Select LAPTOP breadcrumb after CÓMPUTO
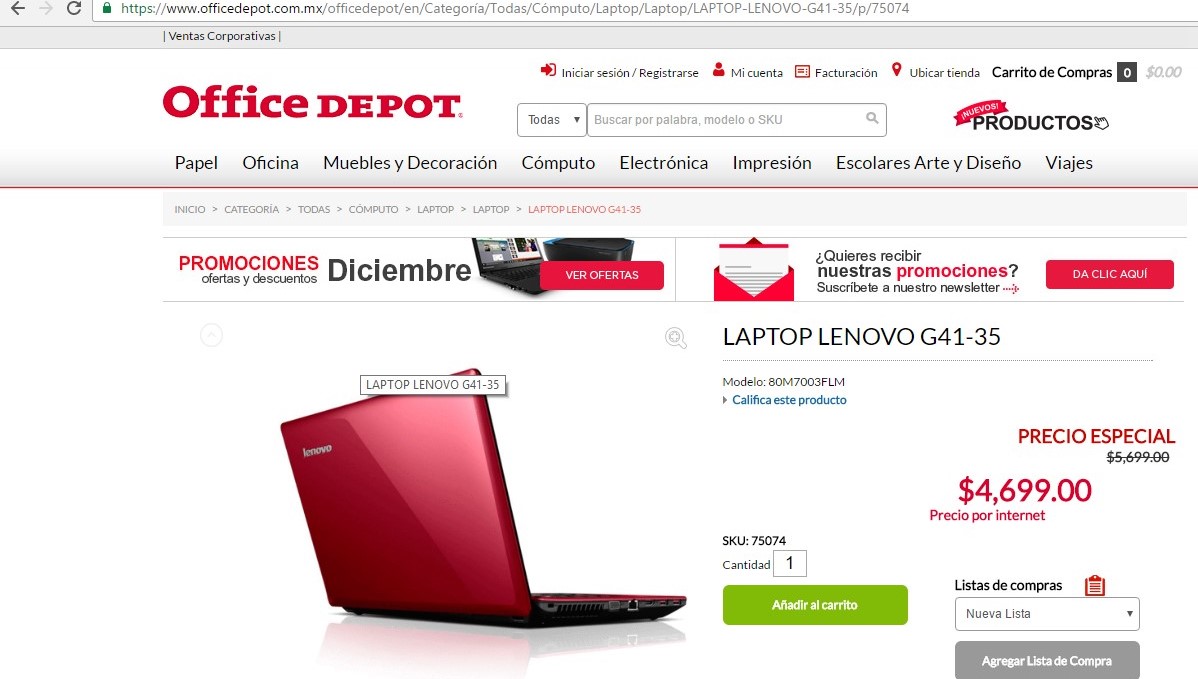1198x679 pixels. (x=435, y=209)
